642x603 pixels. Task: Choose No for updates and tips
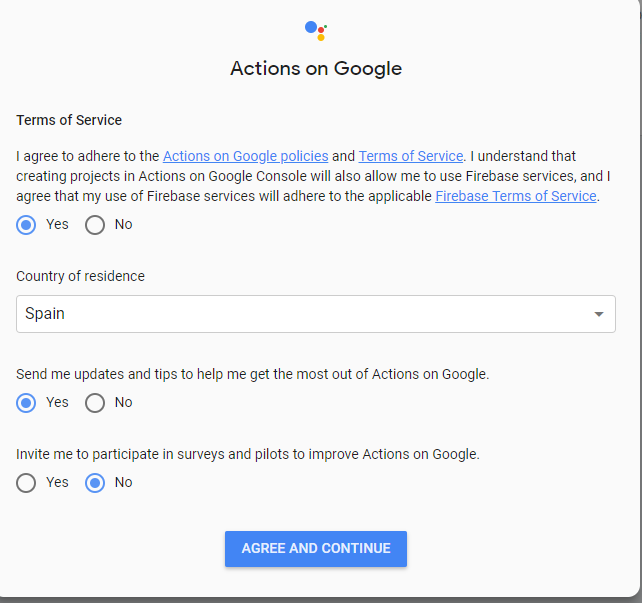tap(95, 403)
